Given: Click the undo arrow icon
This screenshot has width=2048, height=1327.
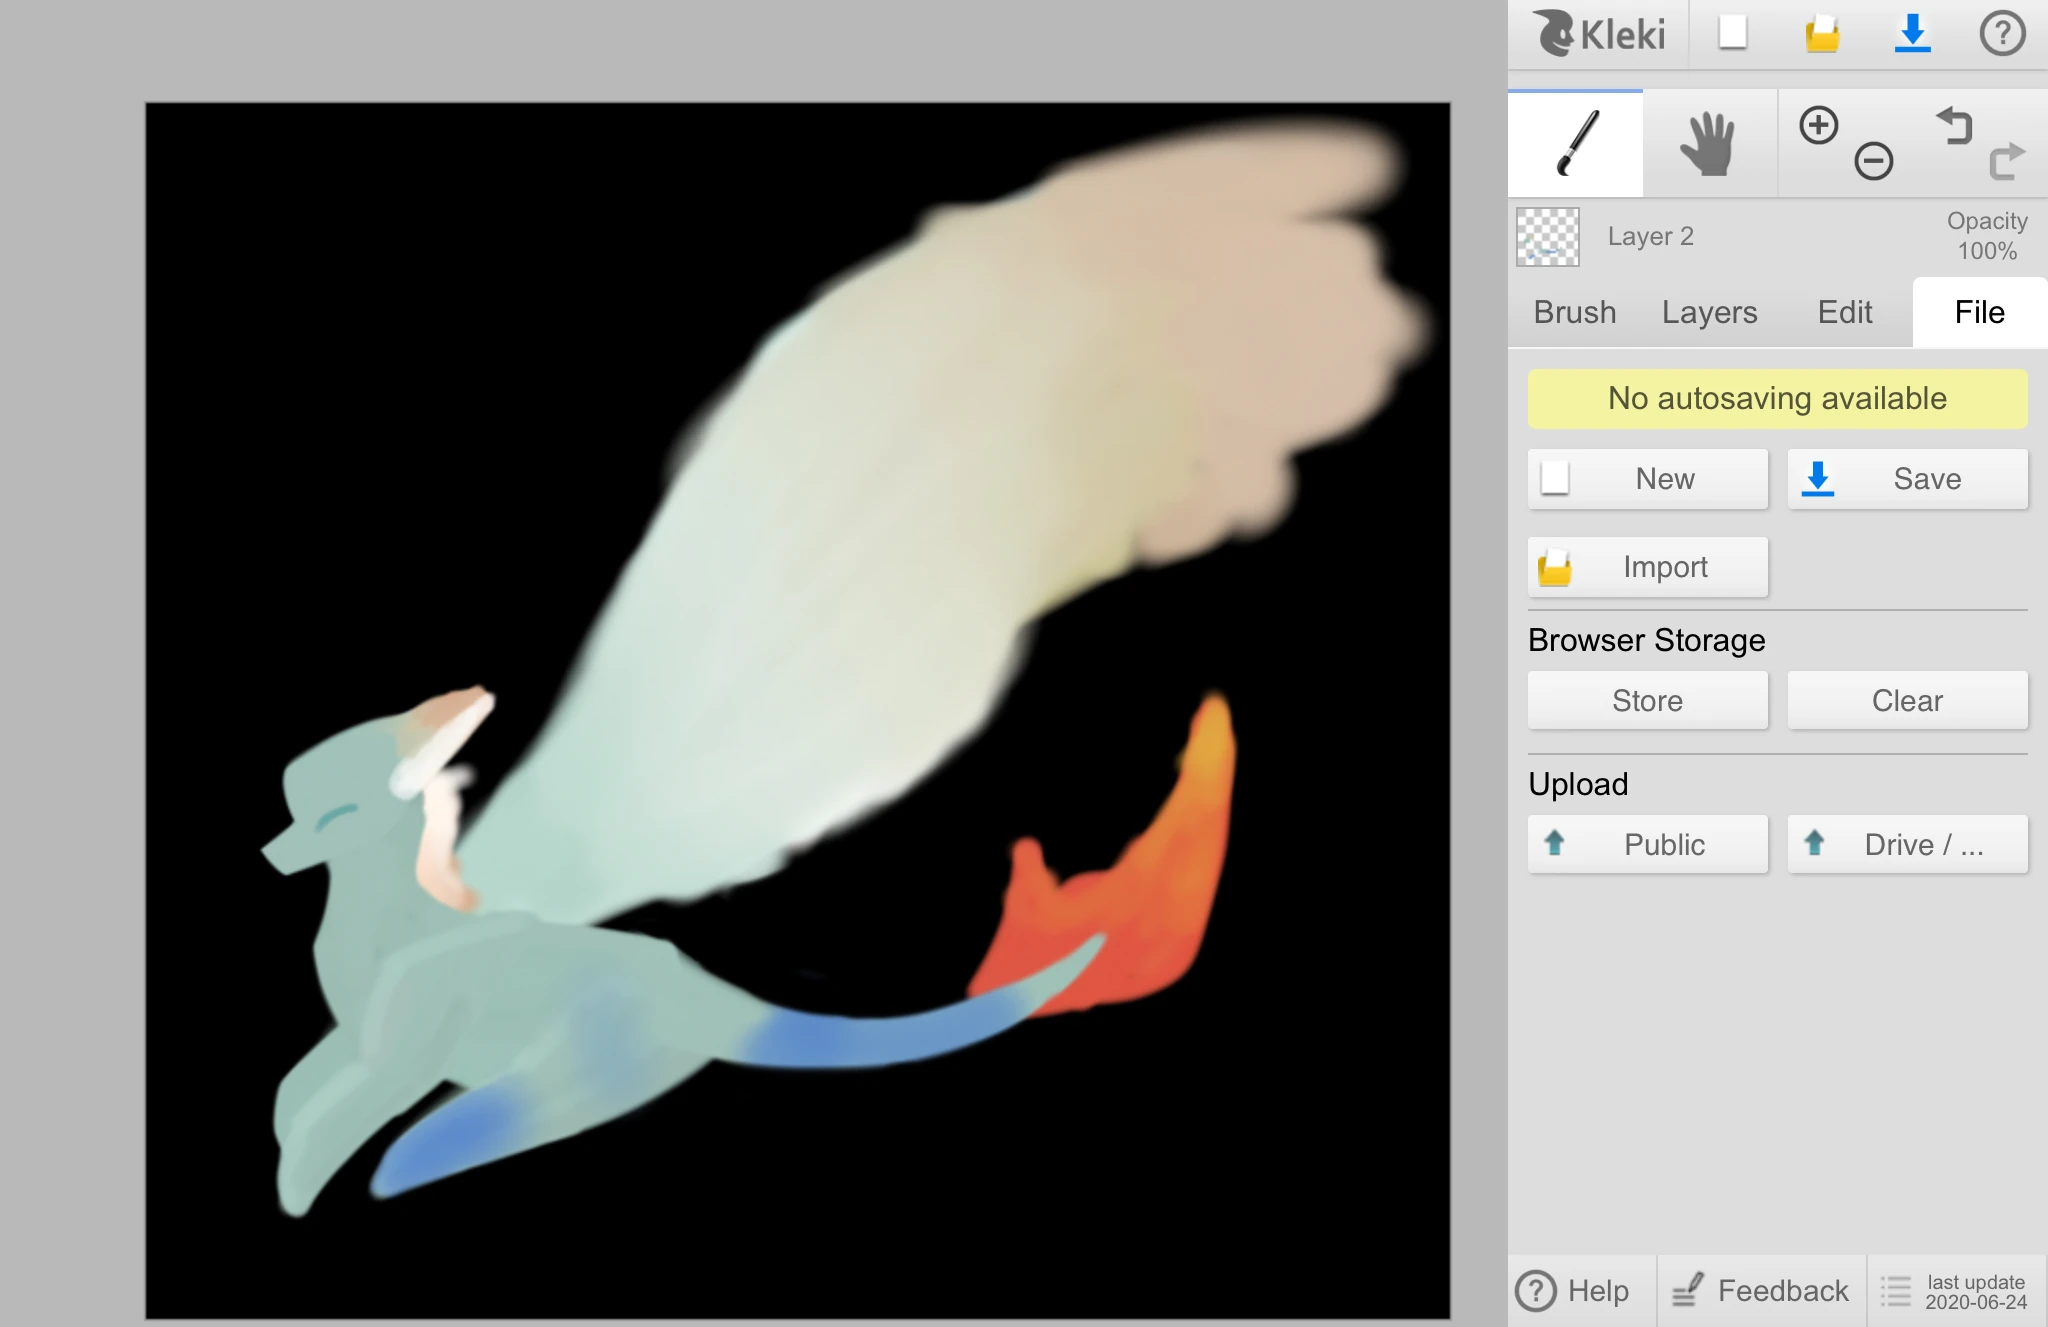Looking at the screenshot, I should tap(1955, 126).
